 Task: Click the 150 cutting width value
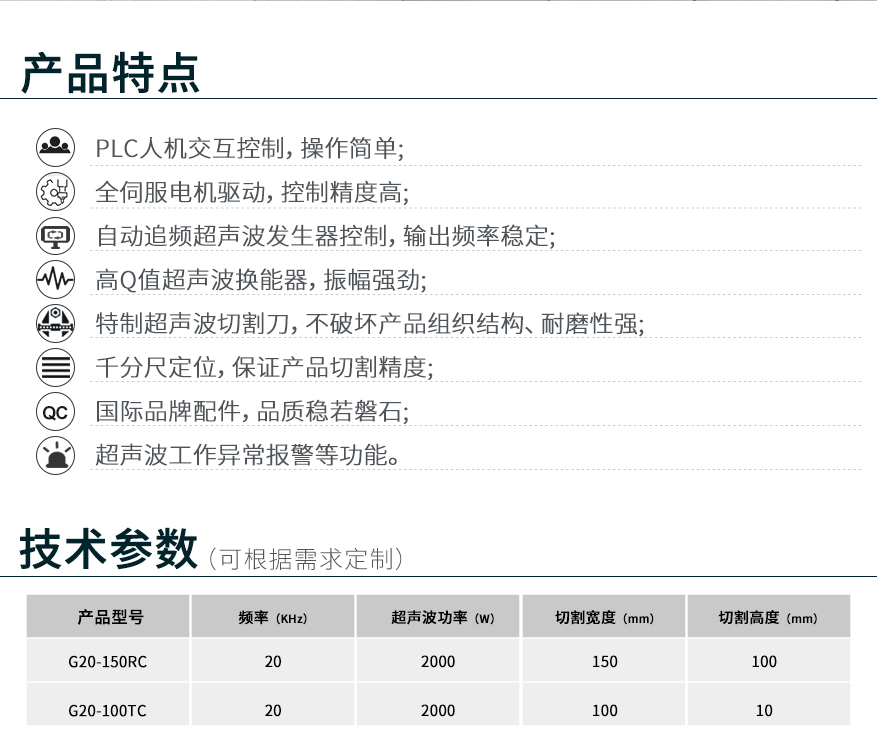604,661
